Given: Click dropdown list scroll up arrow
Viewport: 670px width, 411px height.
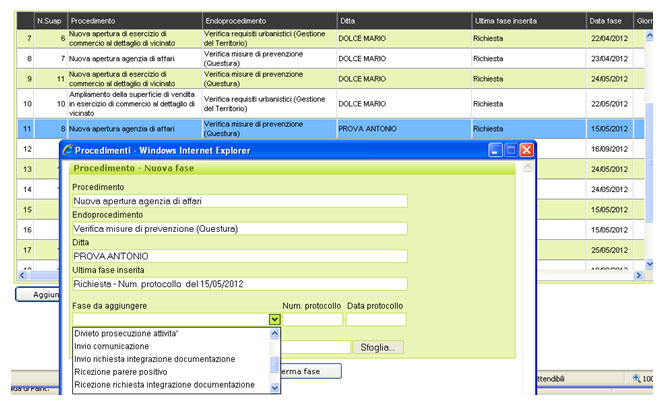Looking at the screenshot, I should pyautogui.click(x=275, y=334).
